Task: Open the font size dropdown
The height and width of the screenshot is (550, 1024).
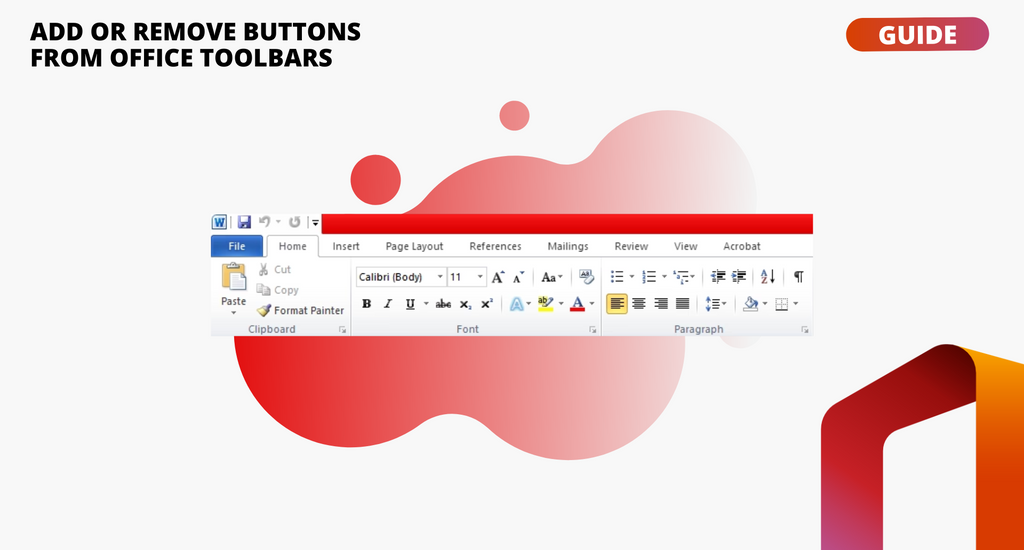Action: [x=480, y=277]
